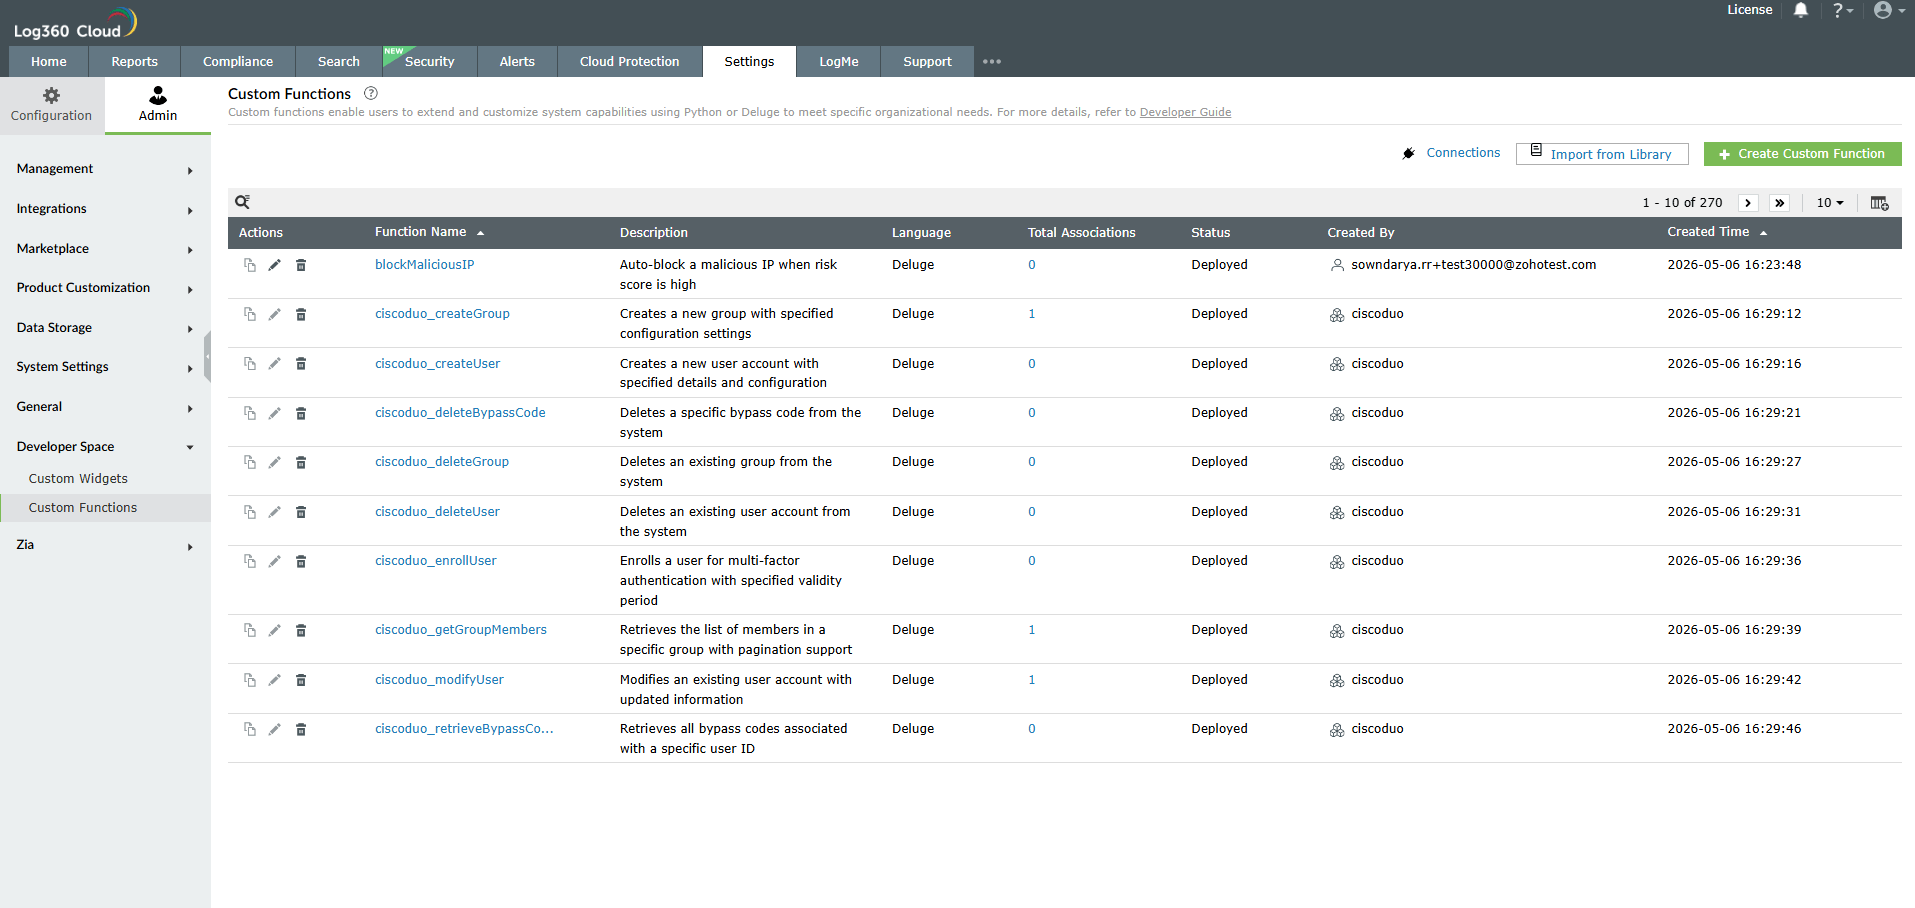Delete the ciscoduo_deleteUser function
This screenshot has height=908, width=1915.
pos(301,512)
